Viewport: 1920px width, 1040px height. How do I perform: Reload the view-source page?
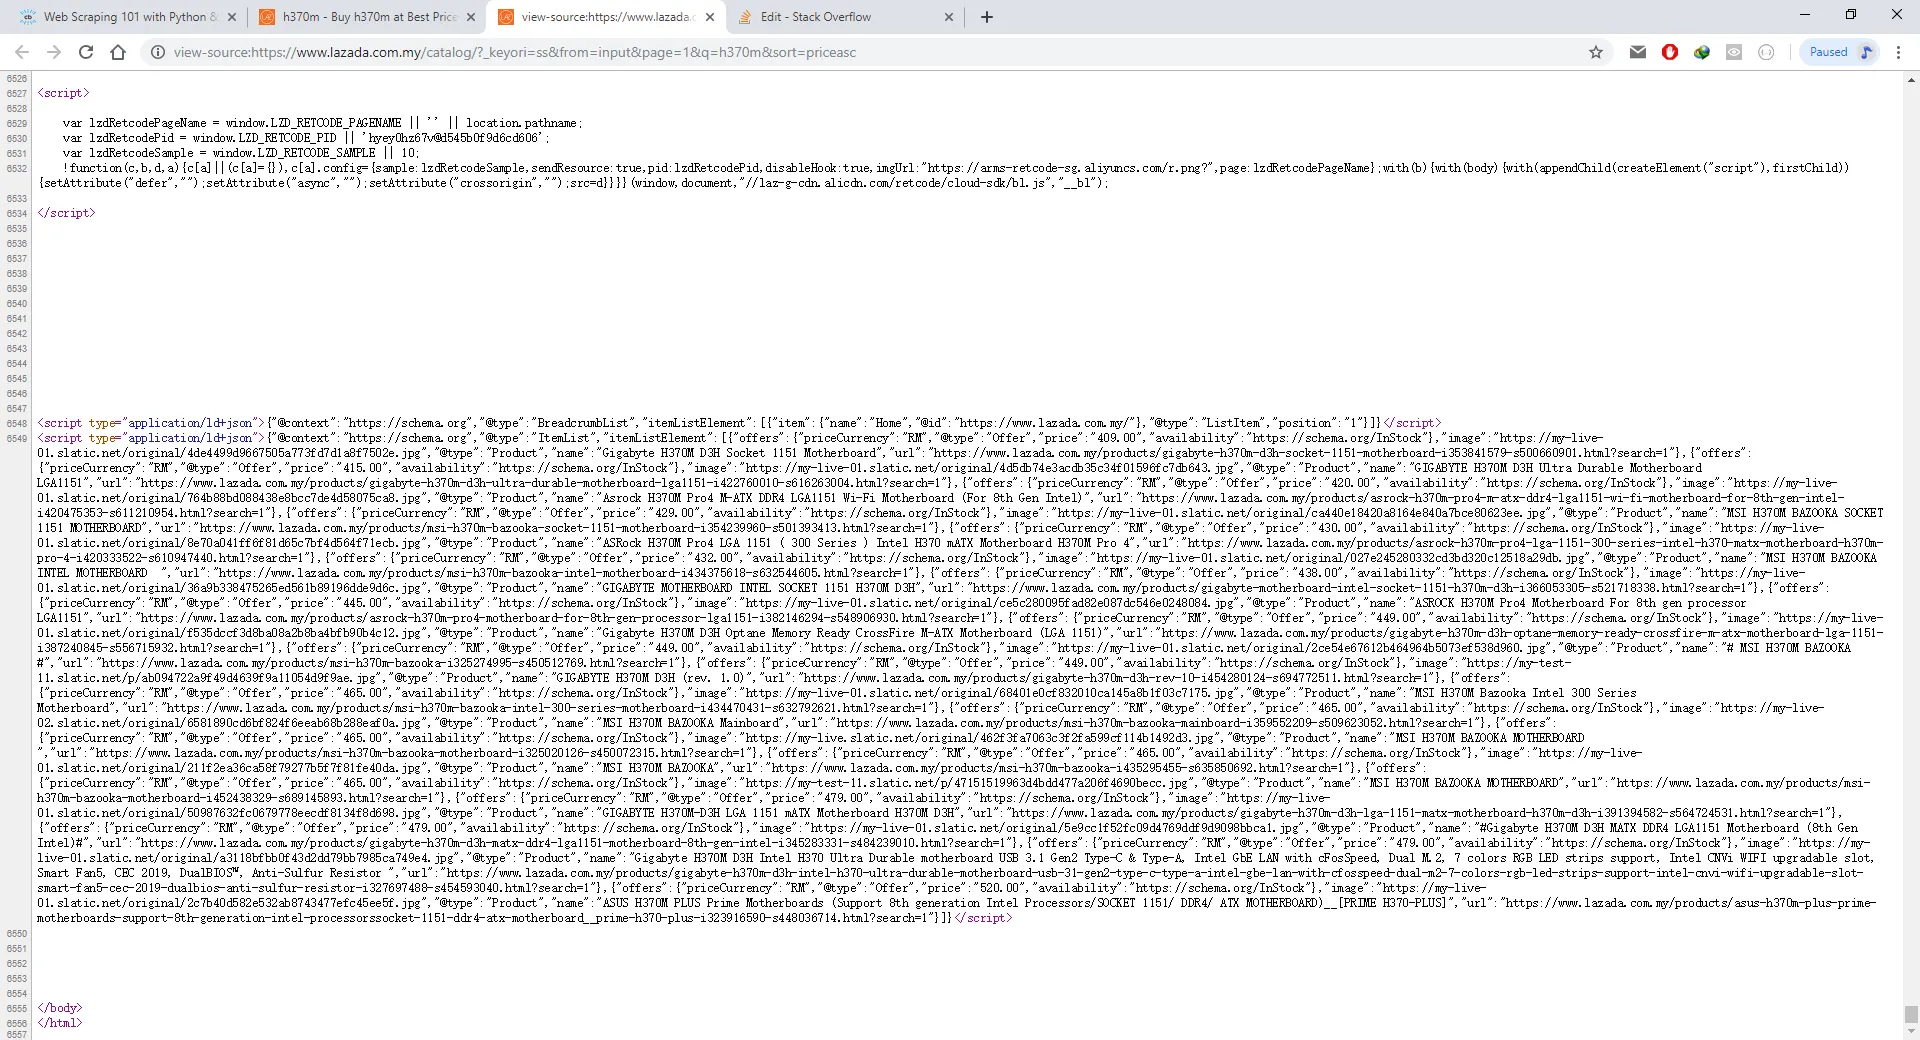[86, 52]
